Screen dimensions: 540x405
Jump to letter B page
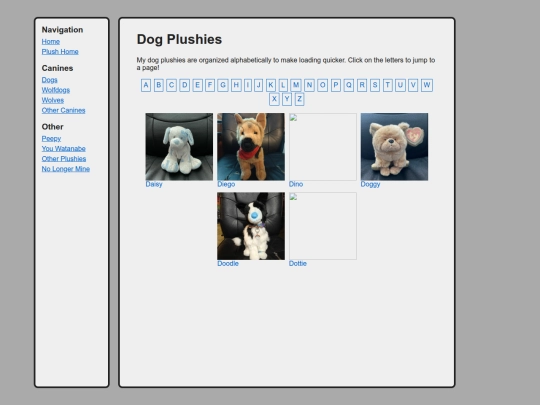(159, 85)
